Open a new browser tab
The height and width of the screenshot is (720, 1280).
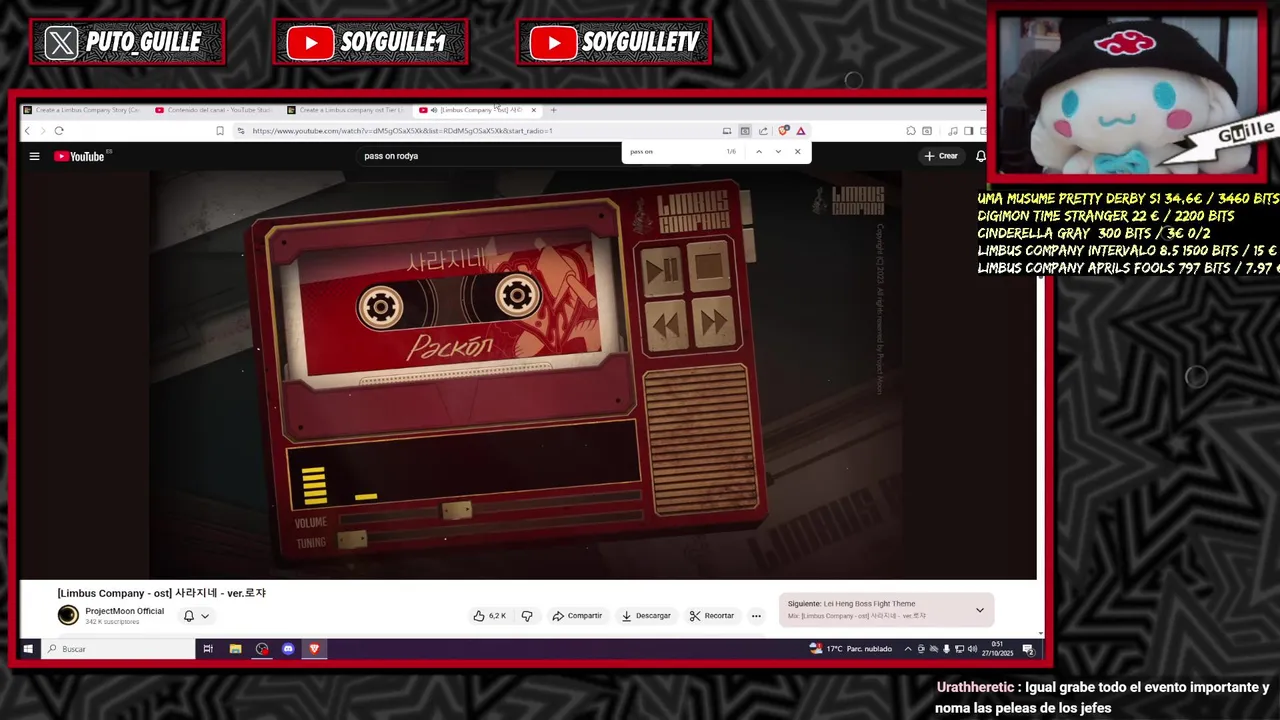click(553, 110)
